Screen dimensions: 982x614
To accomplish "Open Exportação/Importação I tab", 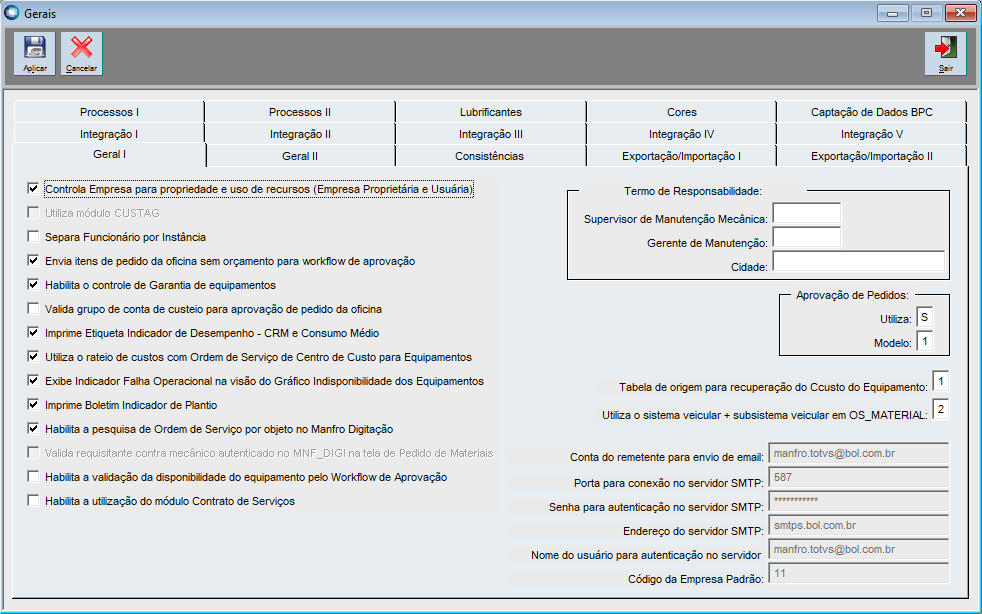I will (x=681, y=156).
